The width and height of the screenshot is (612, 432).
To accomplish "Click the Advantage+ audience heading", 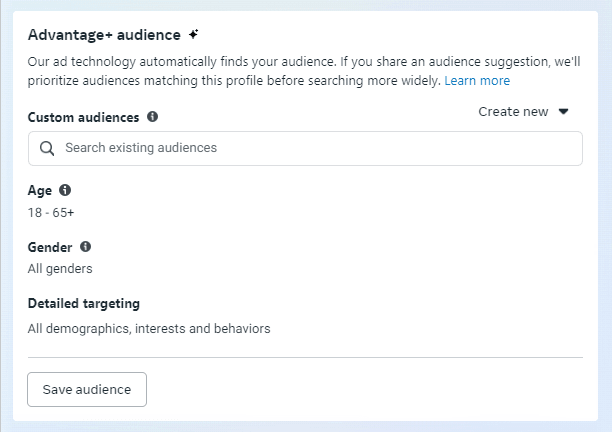I will point(104,35).
